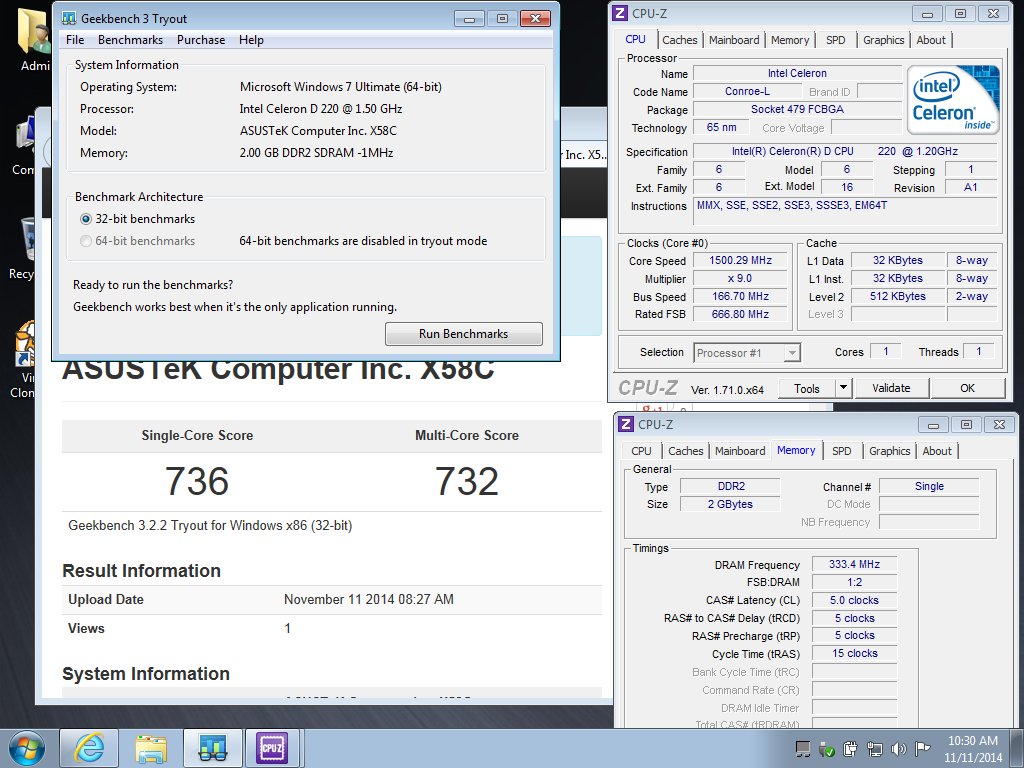Select Caches tab in bottom CPU-Z window
1024x768 pixels.
pos(686,451)
